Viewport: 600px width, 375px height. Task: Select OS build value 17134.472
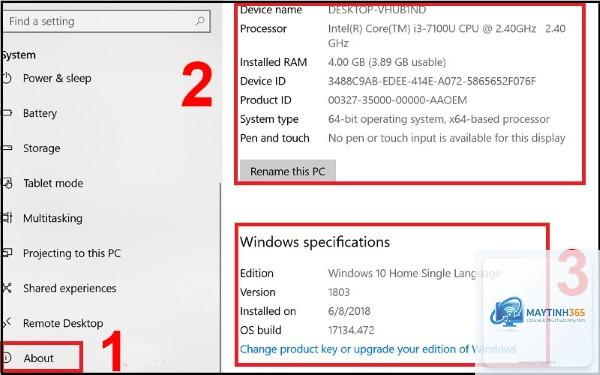tap(351, 330)
